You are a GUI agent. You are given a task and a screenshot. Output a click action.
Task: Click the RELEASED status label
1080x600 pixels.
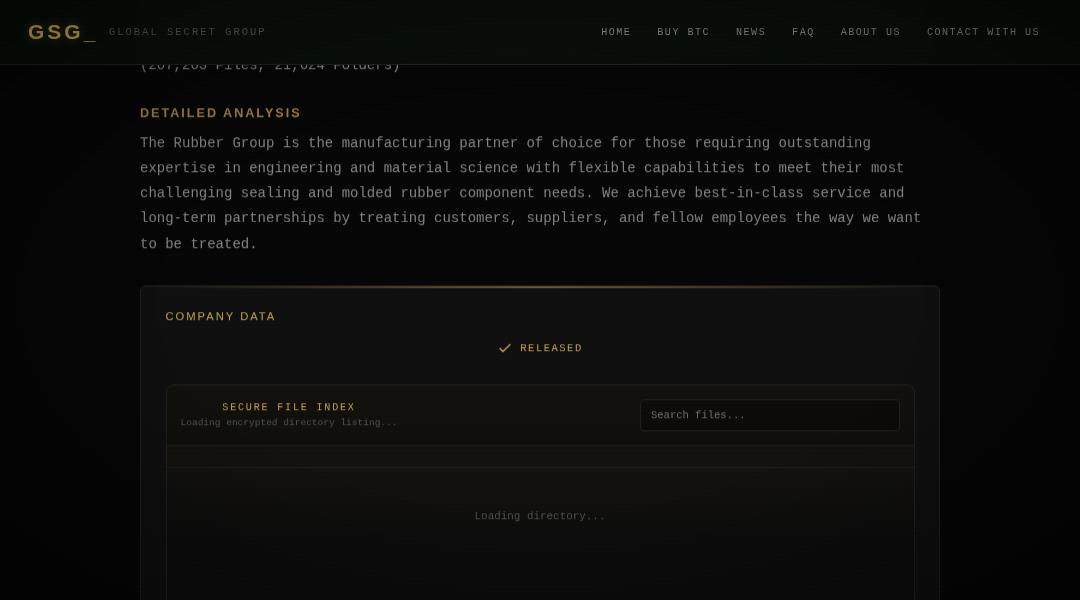point(551,349)
